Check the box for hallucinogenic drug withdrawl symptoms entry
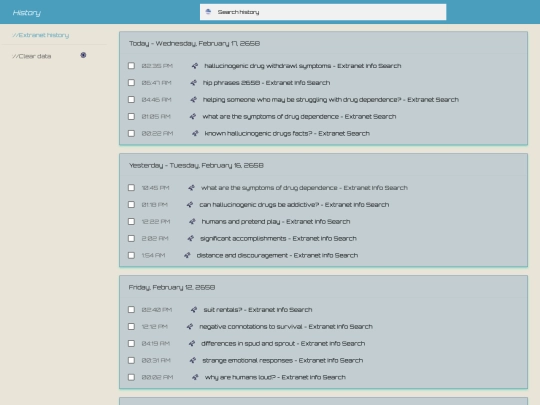 (131, 65)
